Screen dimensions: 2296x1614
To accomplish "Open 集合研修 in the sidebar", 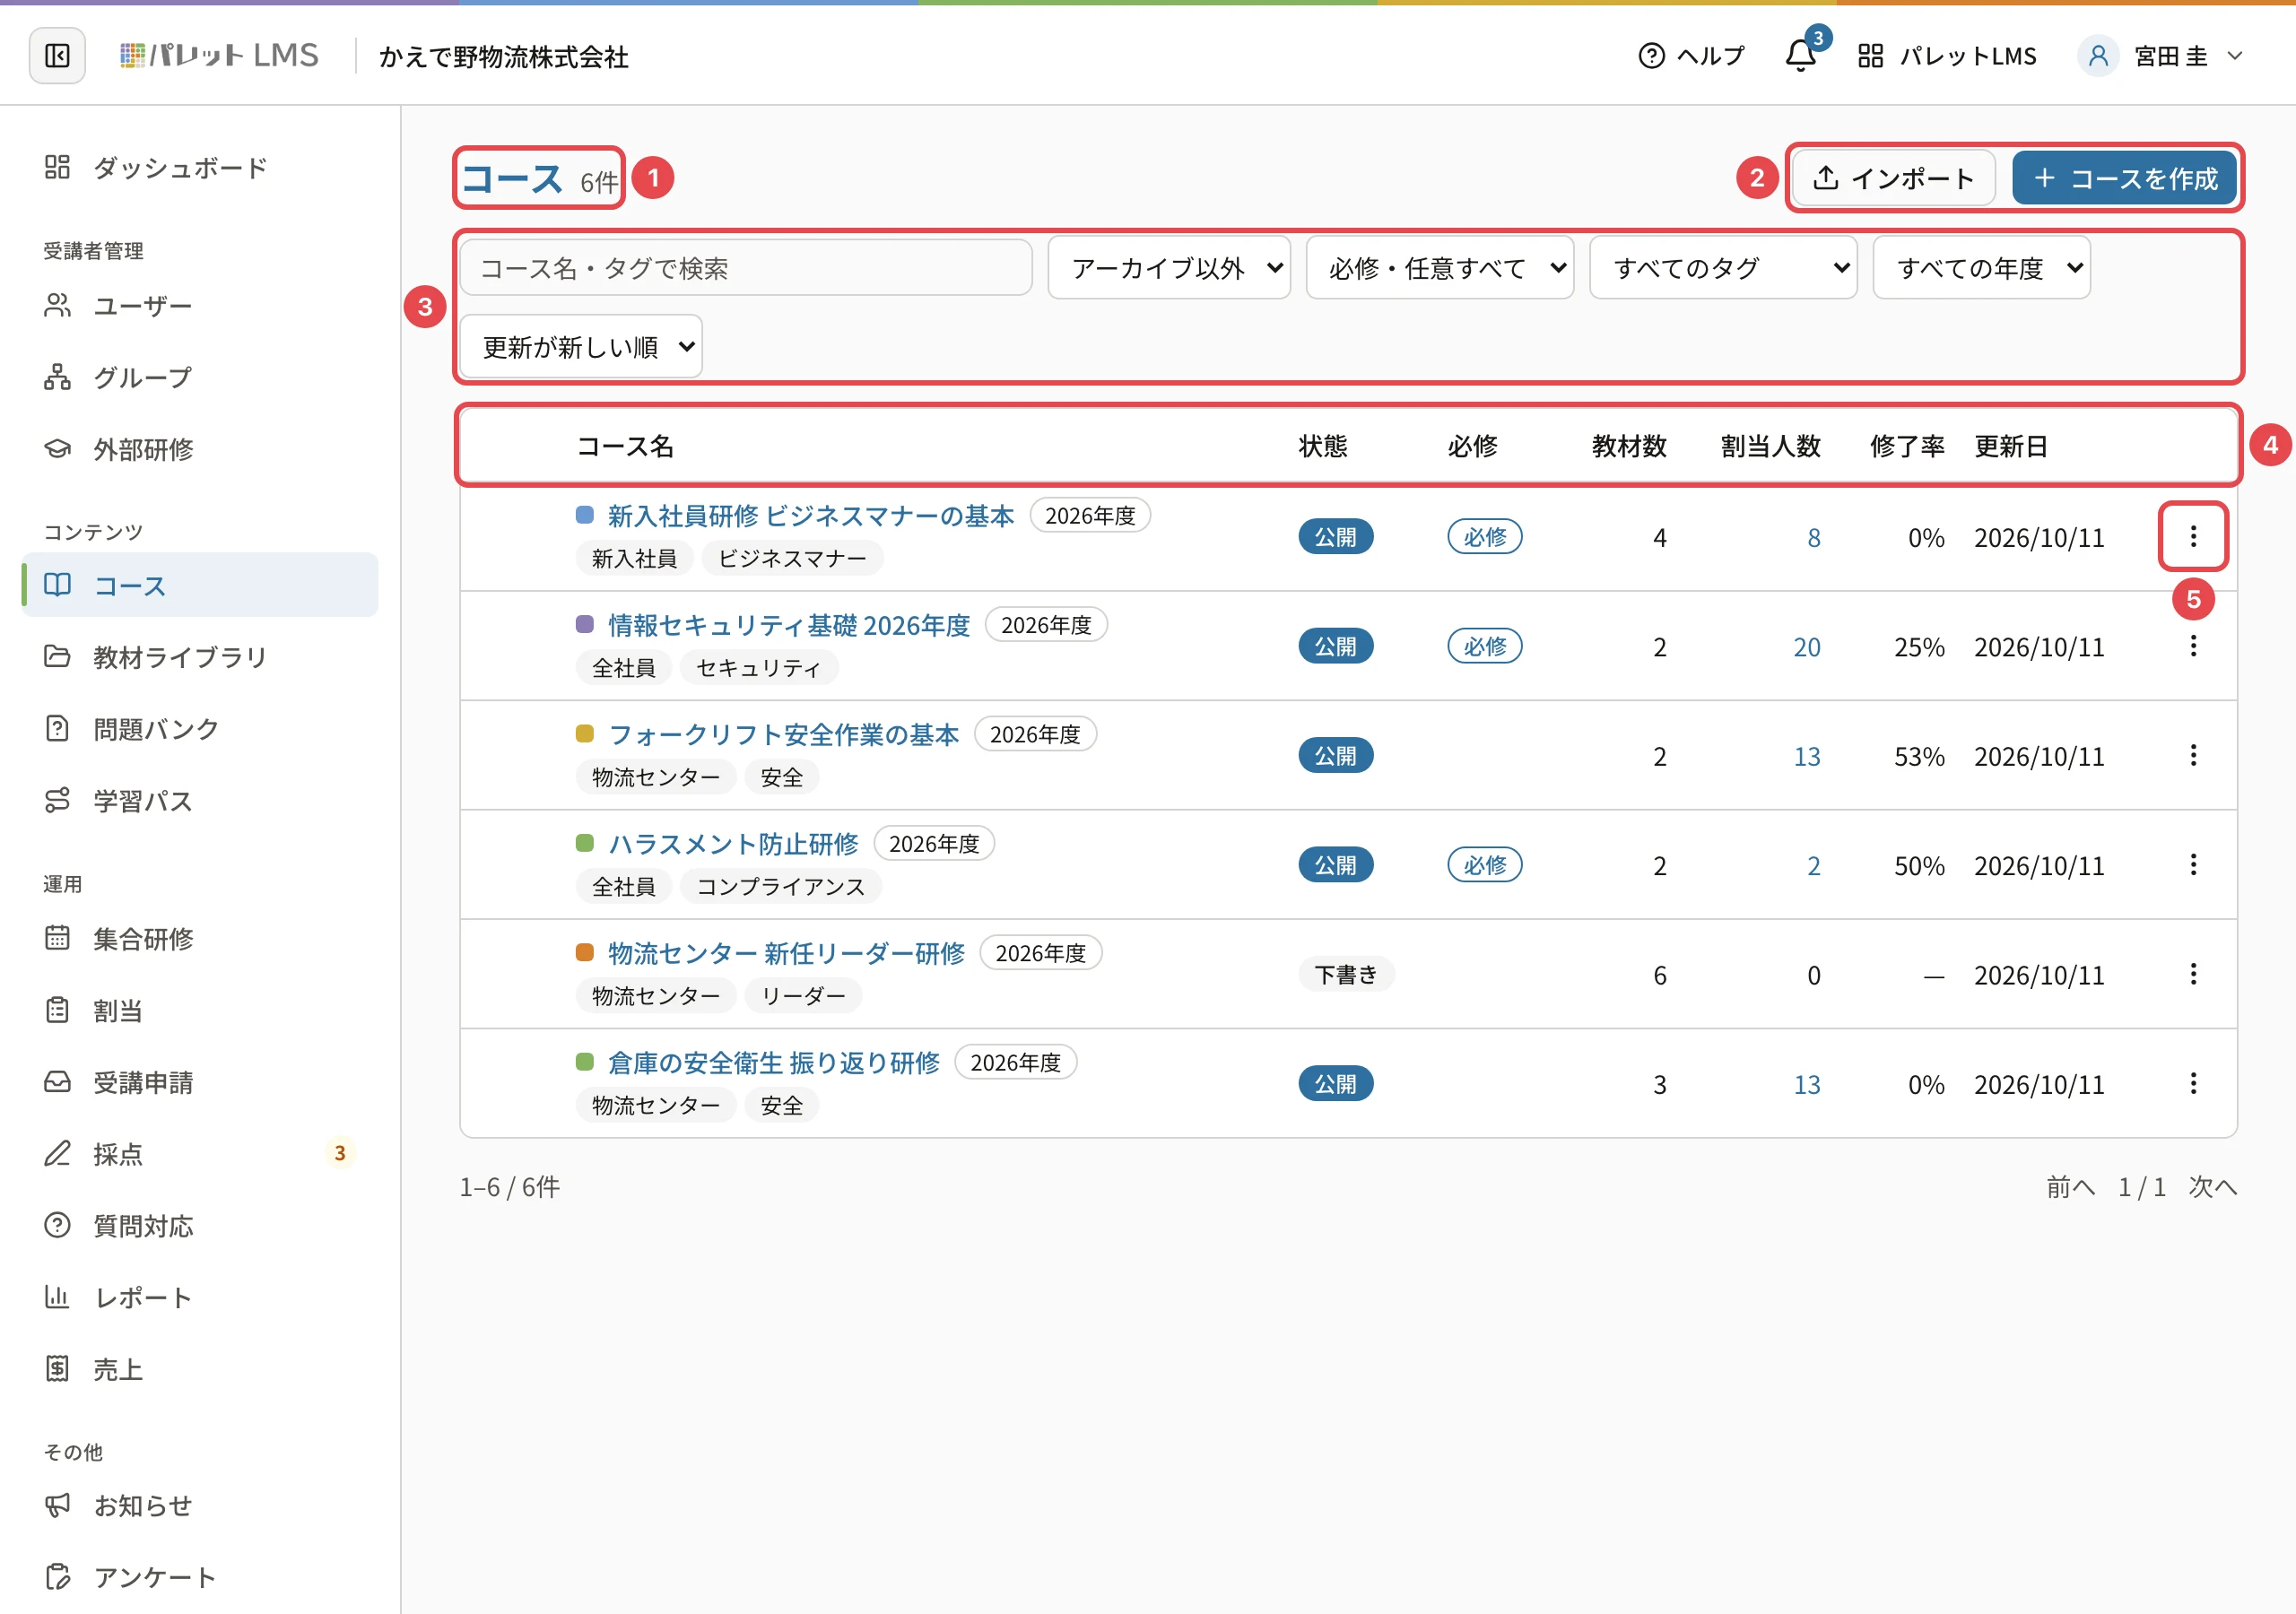I will 200,939.
